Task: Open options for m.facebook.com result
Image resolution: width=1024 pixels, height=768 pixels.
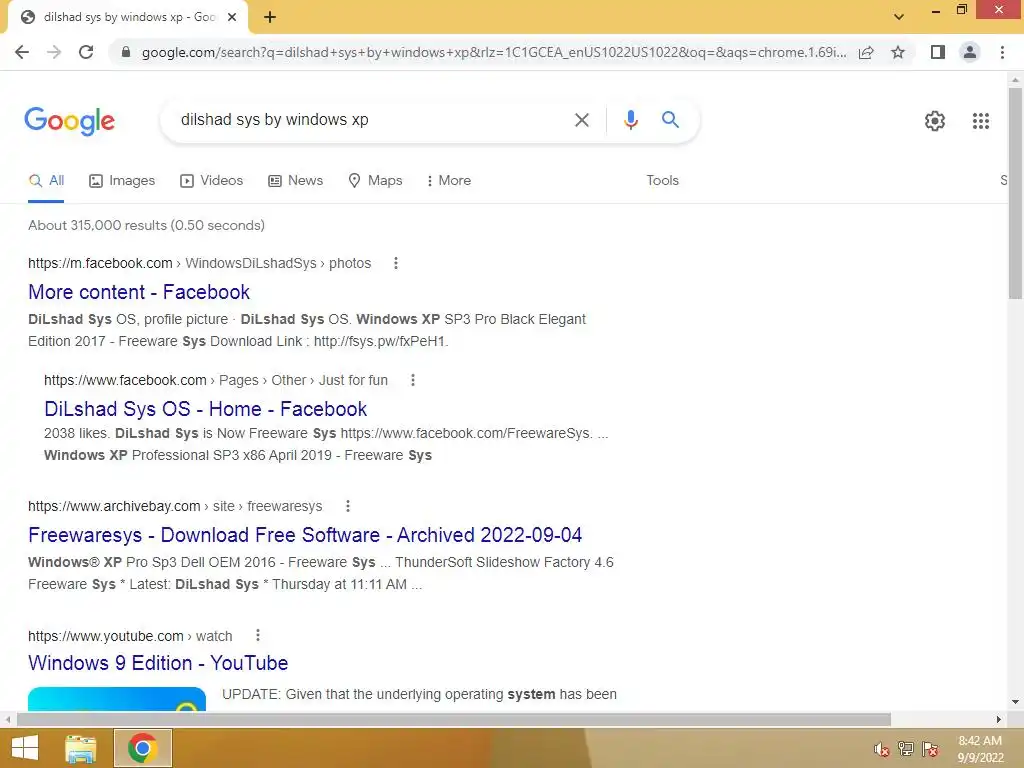Action: [x=396, y=263]
